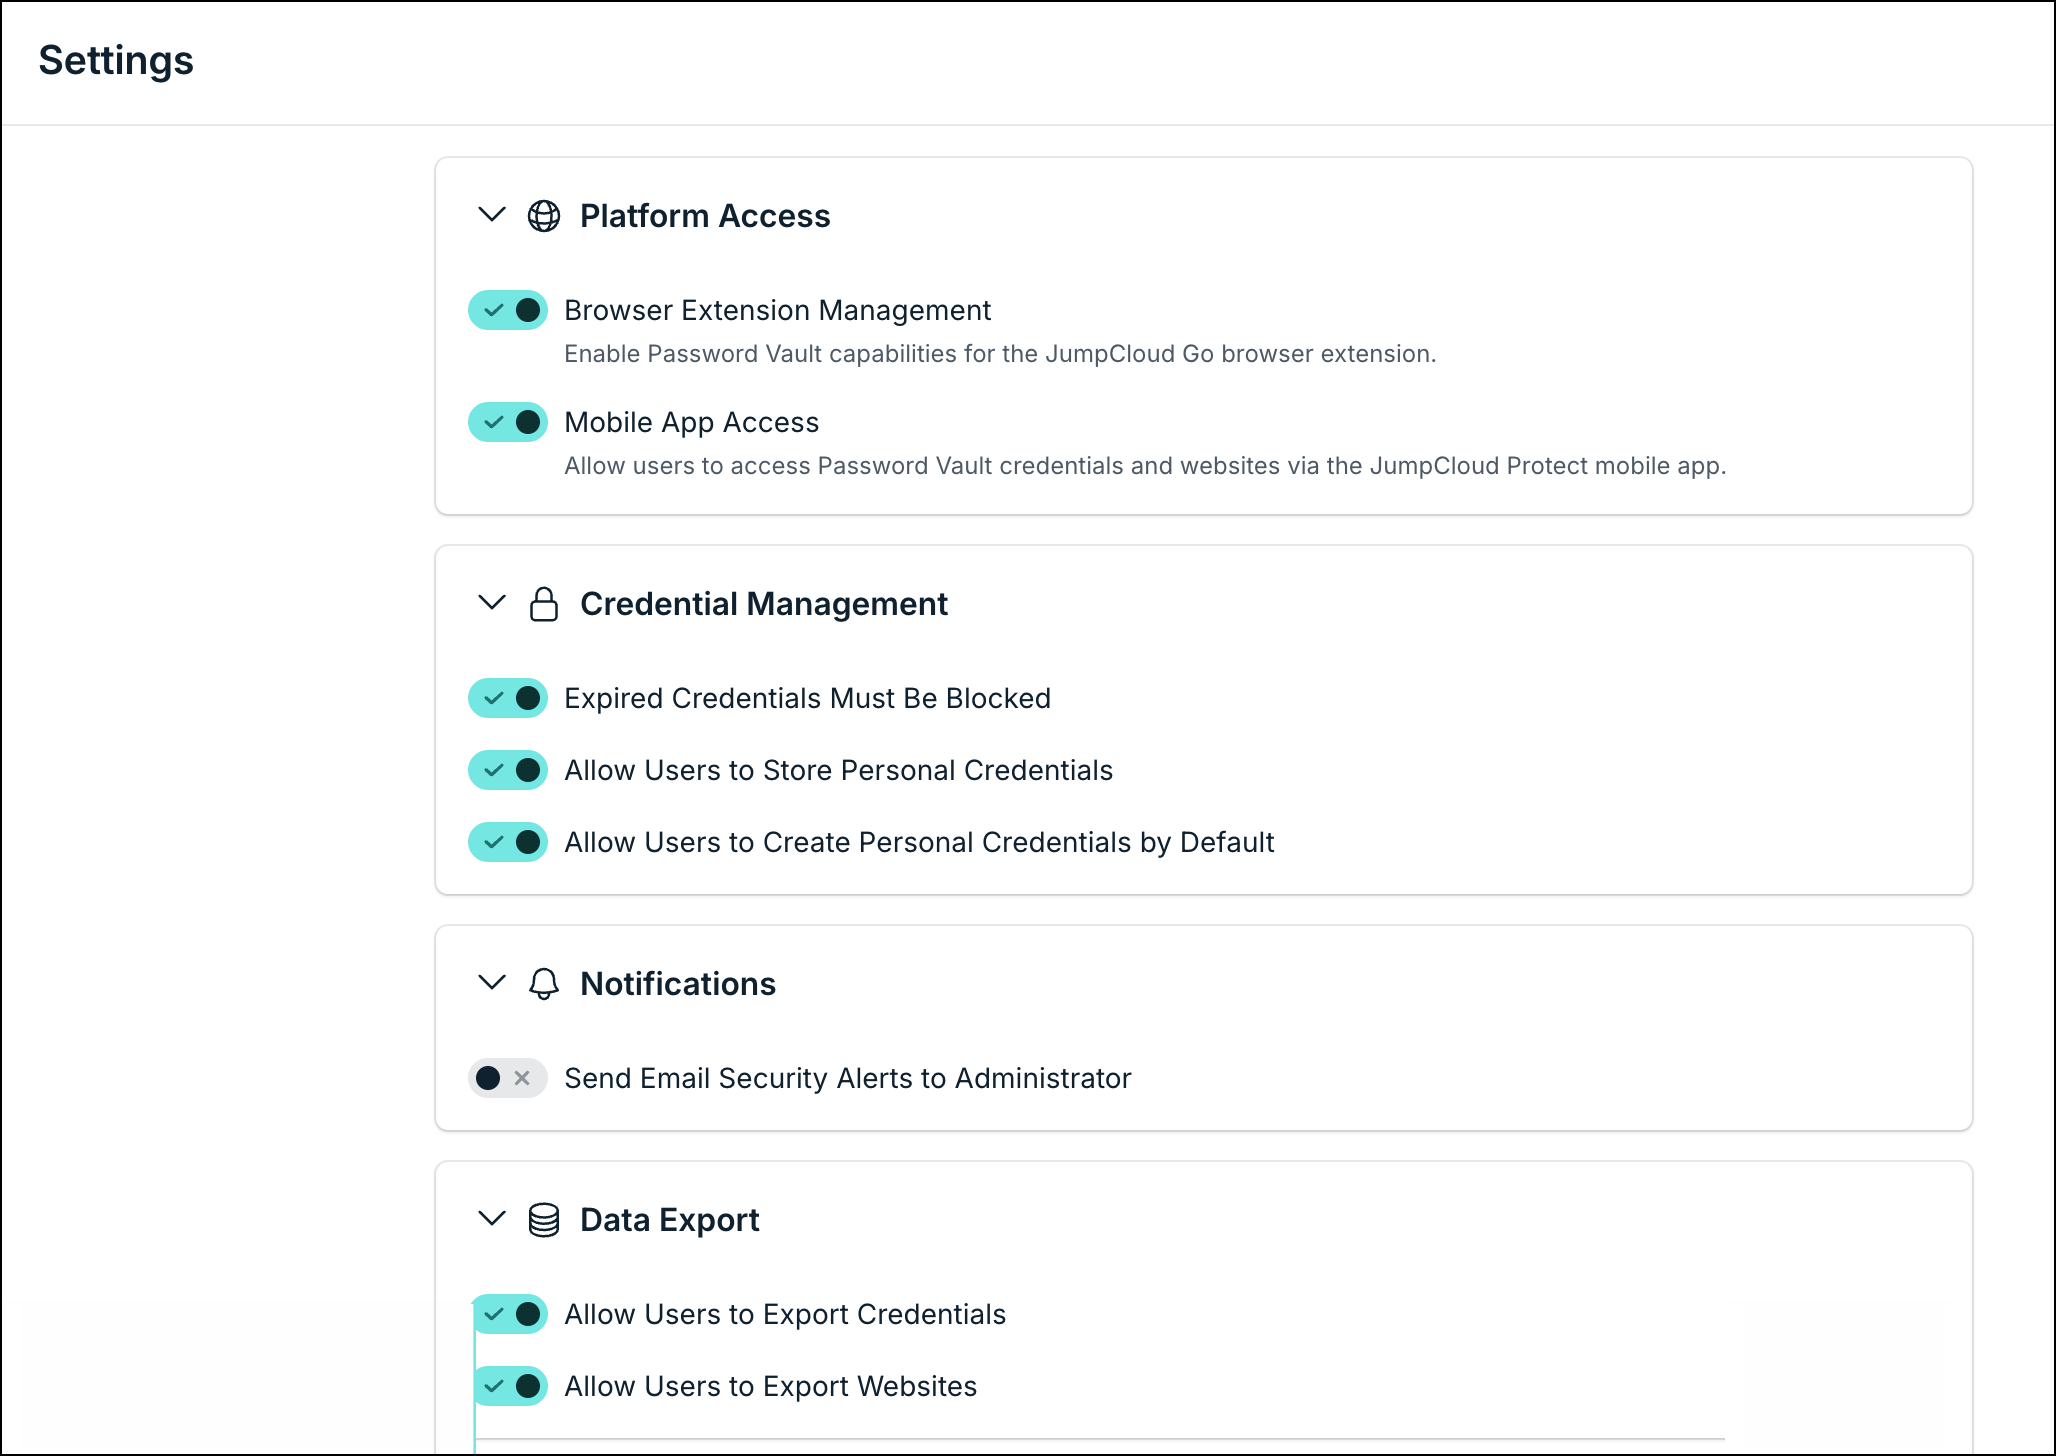
Task: Click the Settings page title
Action: tap(116, 61)
